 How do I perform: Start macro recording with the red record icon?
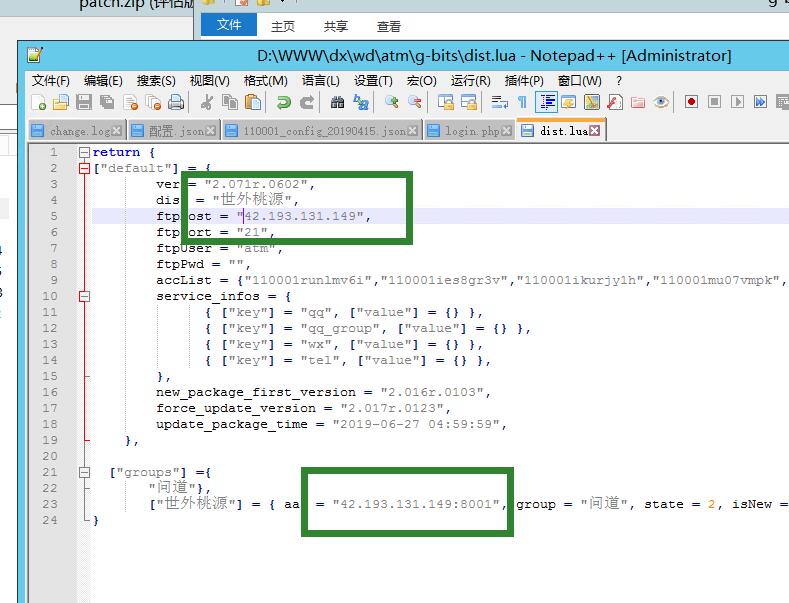pyautogui.click(x=691, y=102)
